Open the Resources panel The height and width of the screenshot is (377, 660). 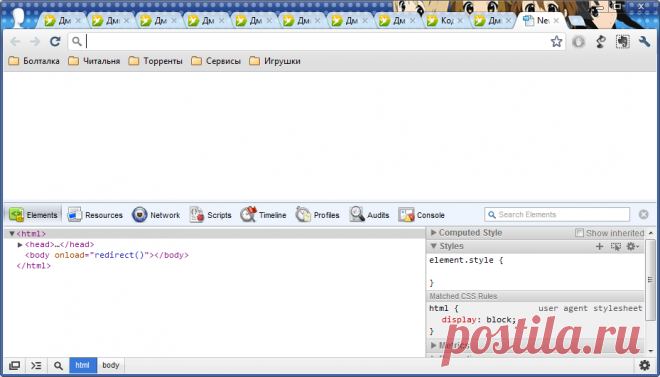pos(95,215)
